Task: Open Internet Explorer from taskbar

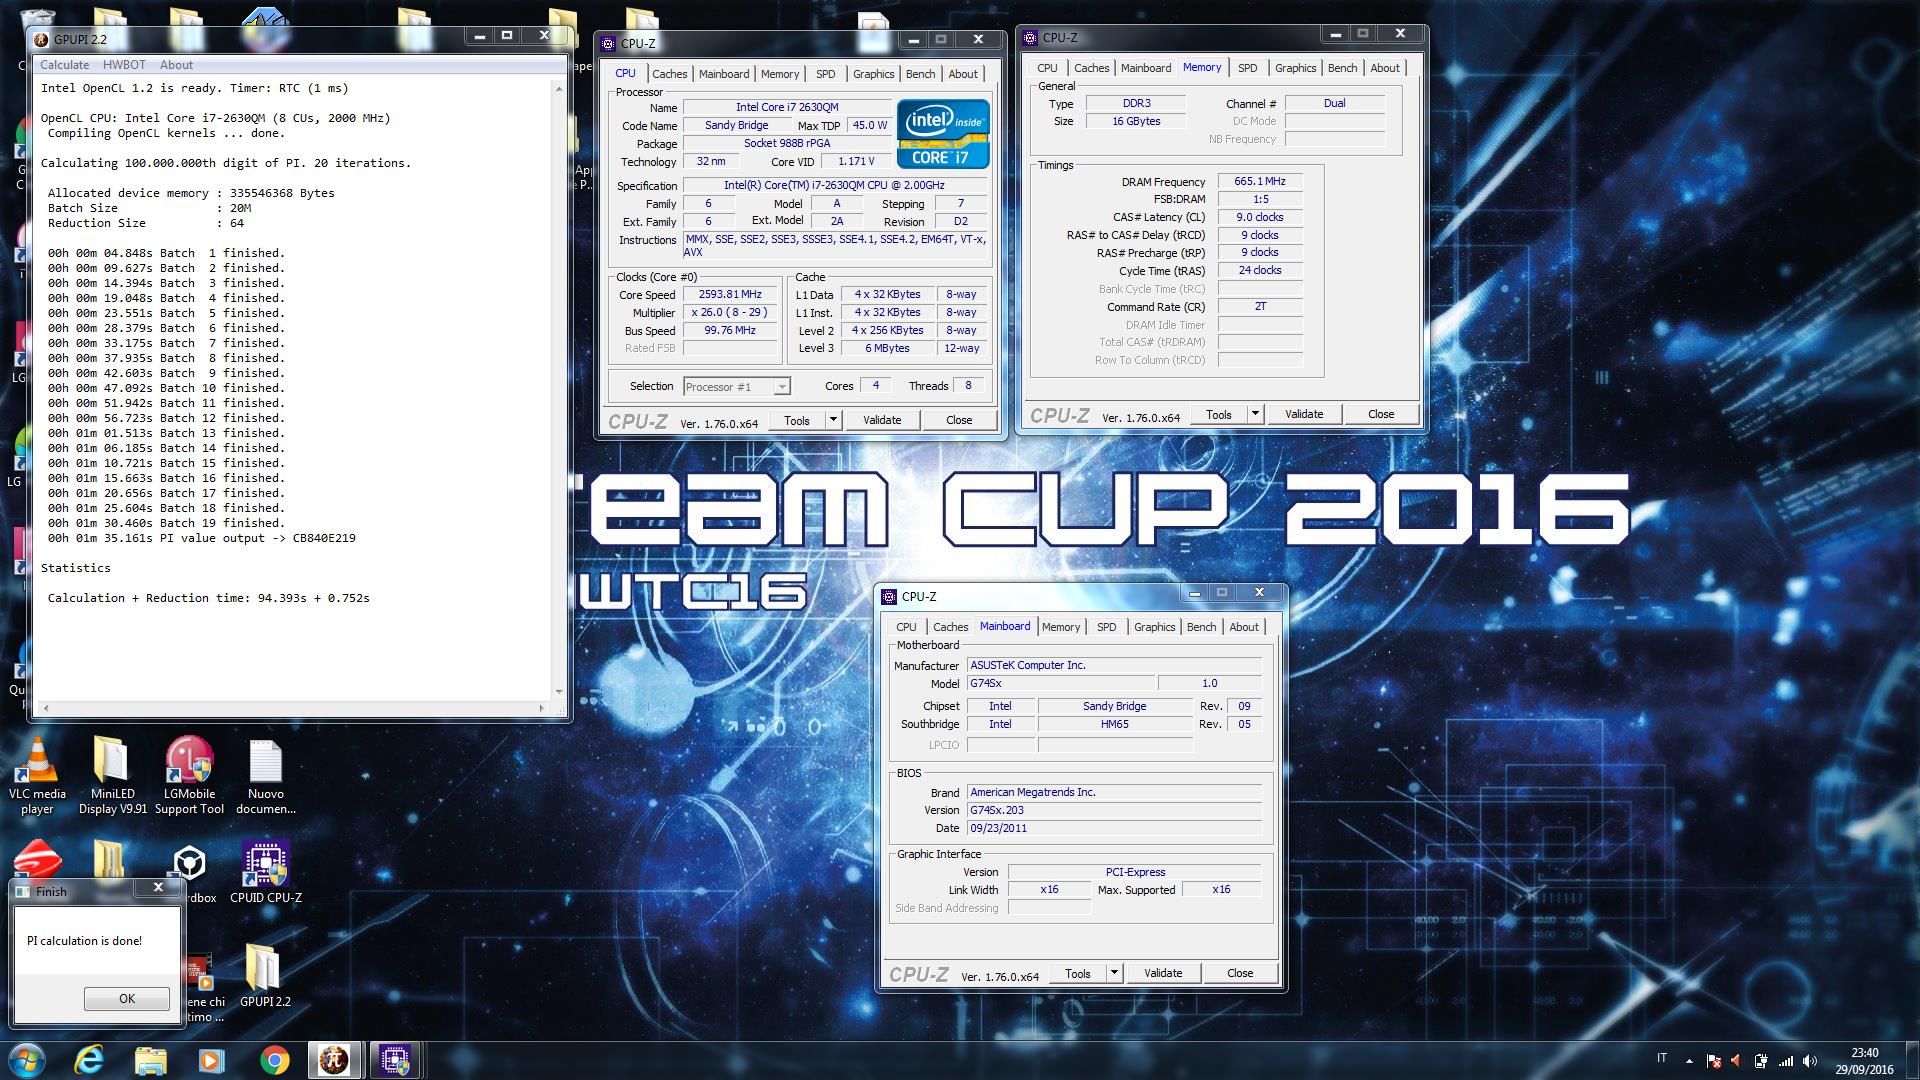Action: click(x=89, y=1060)
